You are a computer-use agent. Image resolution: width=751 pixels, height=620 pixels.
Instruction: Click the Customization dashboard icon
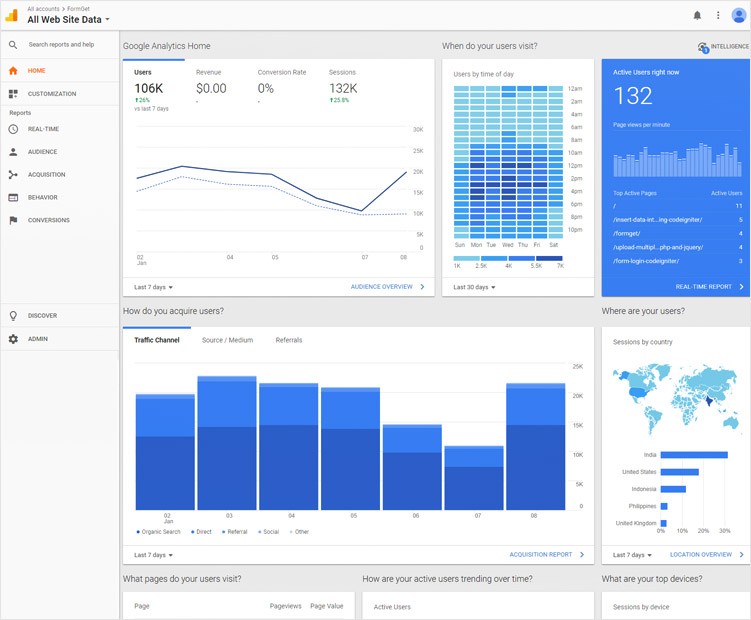[13, 94]
